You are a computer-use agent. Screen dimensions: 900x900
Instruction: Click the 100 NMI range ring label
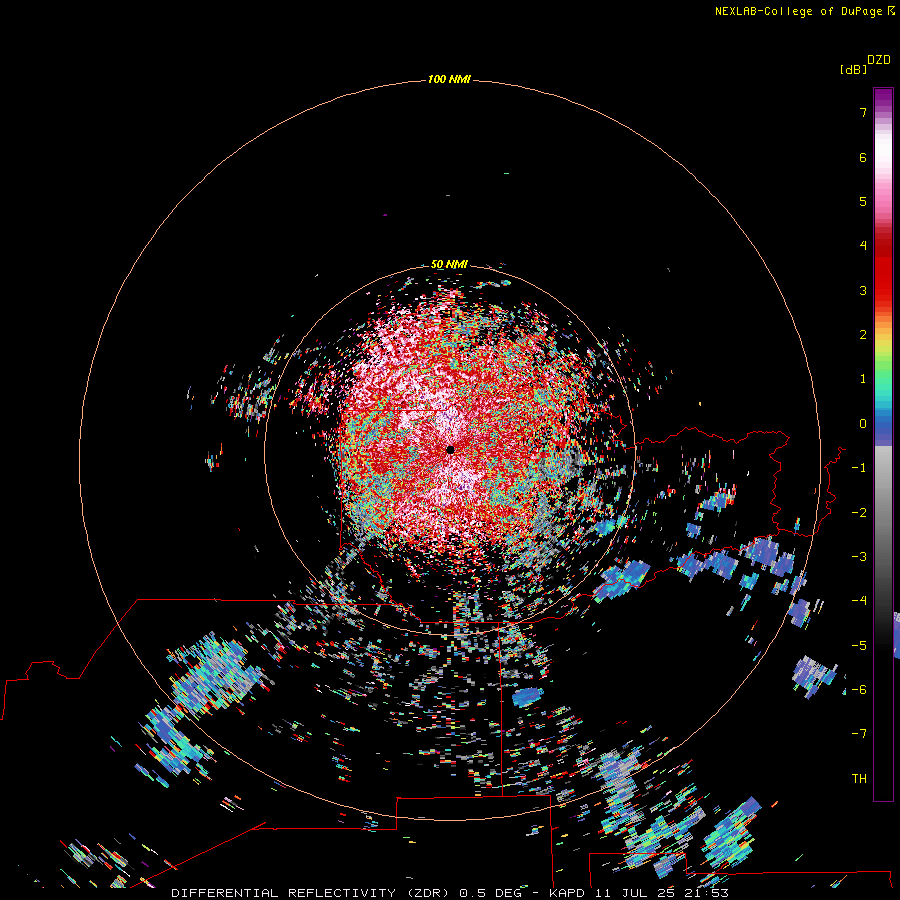coord(449,79)
